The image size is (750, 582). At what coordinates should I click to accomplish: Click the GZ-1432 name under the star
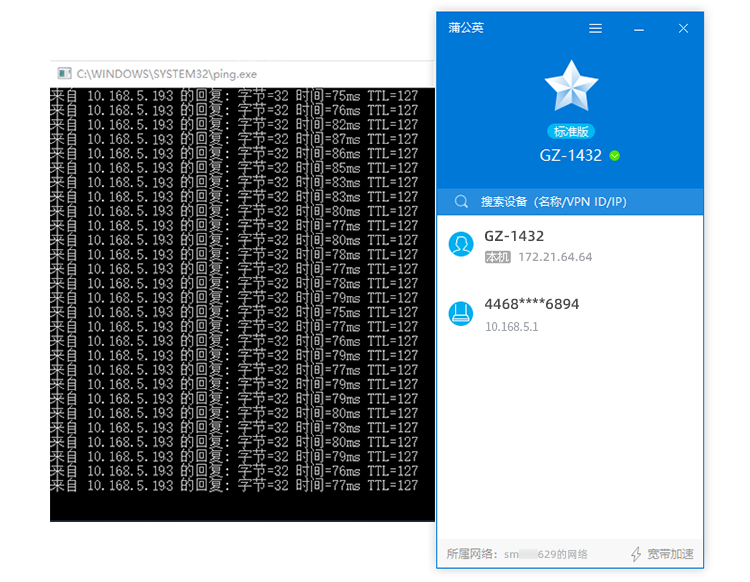(x=570, y=155)
